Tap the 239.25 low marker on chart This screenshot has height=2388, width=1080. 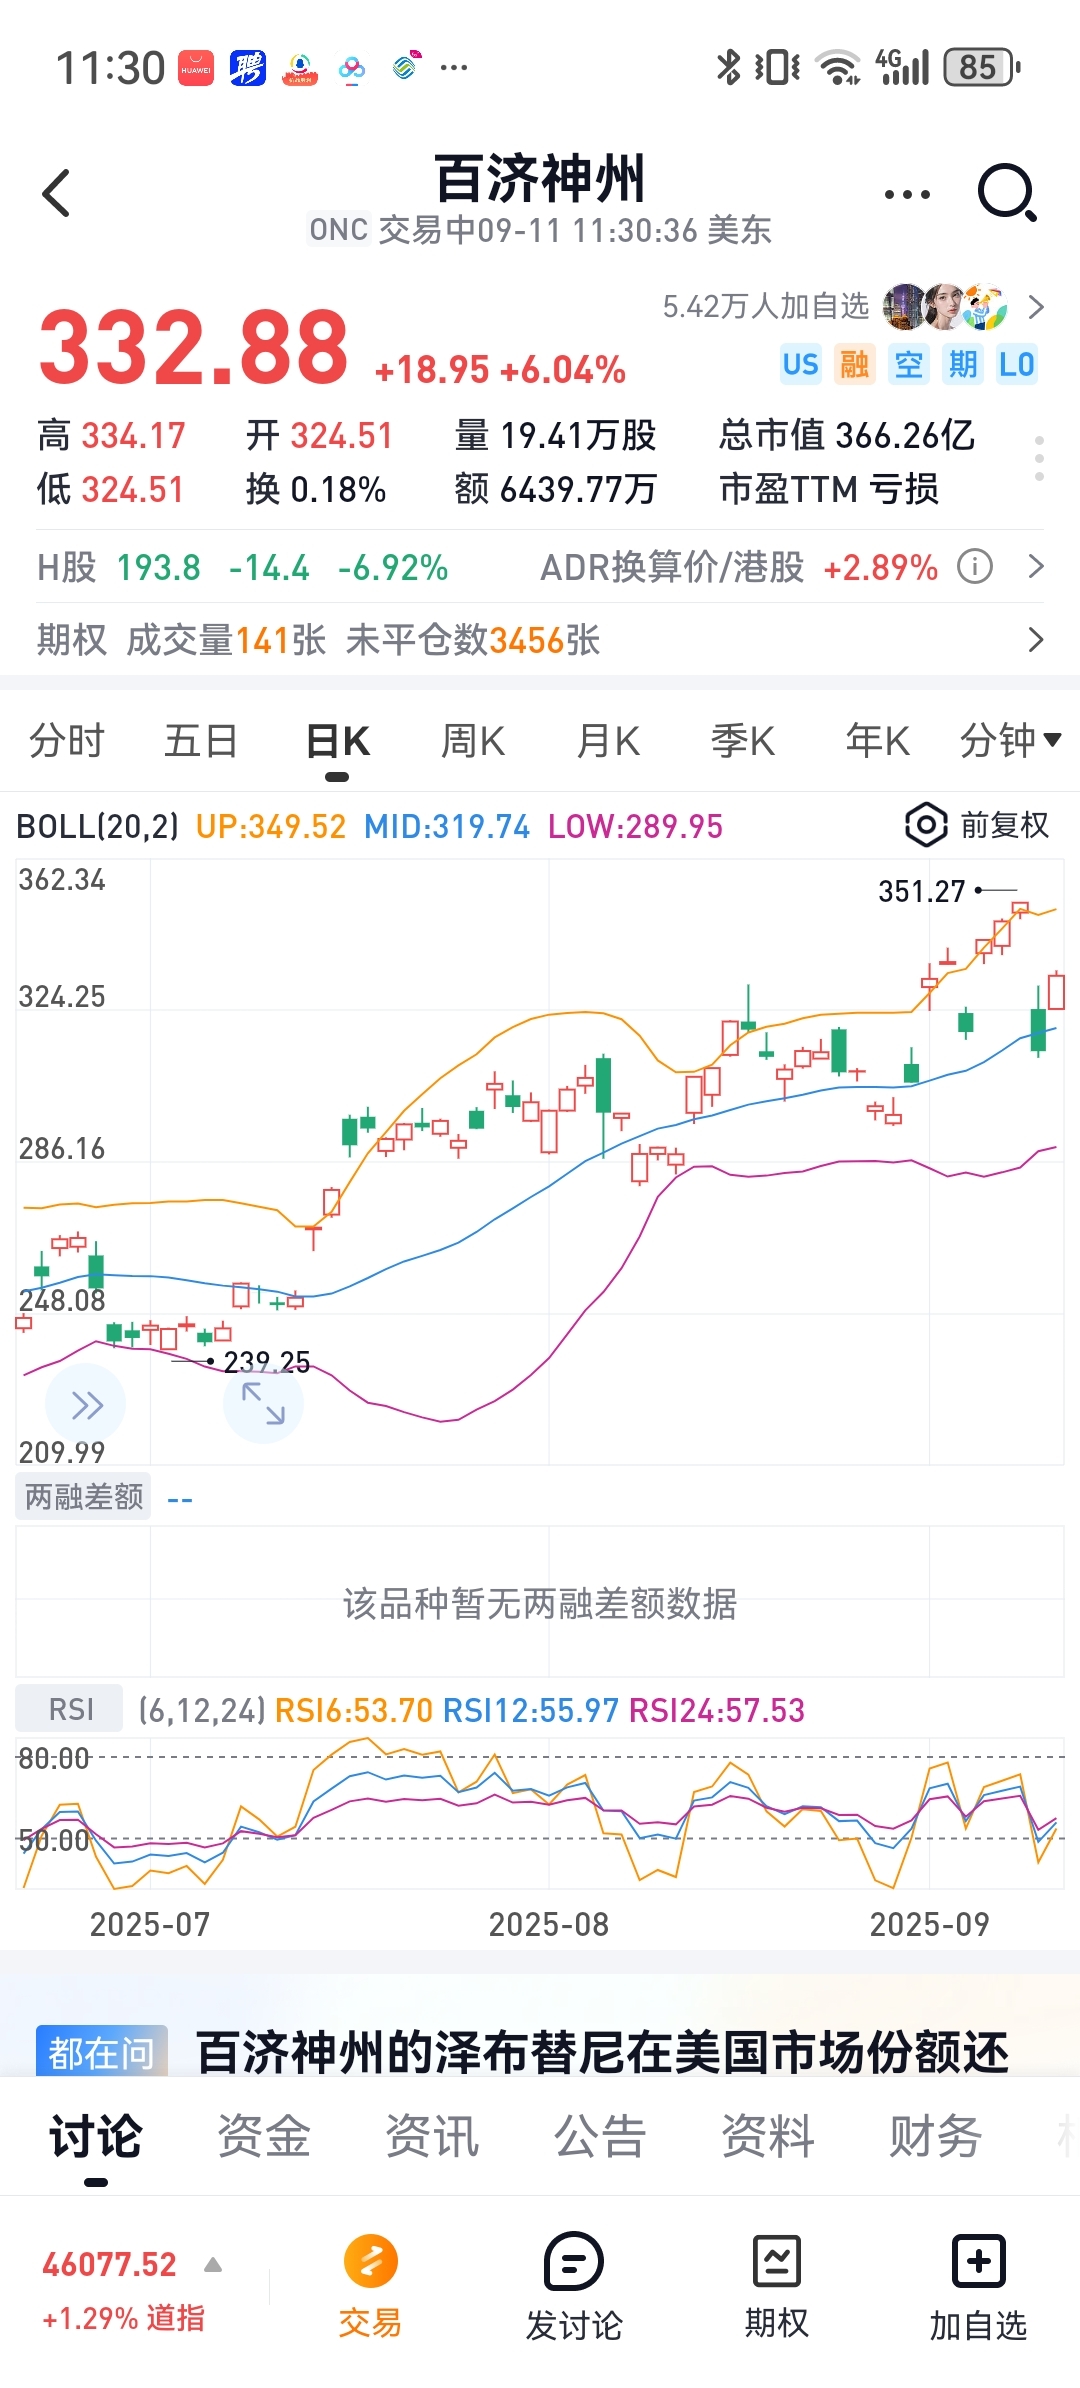[266, 1361]
